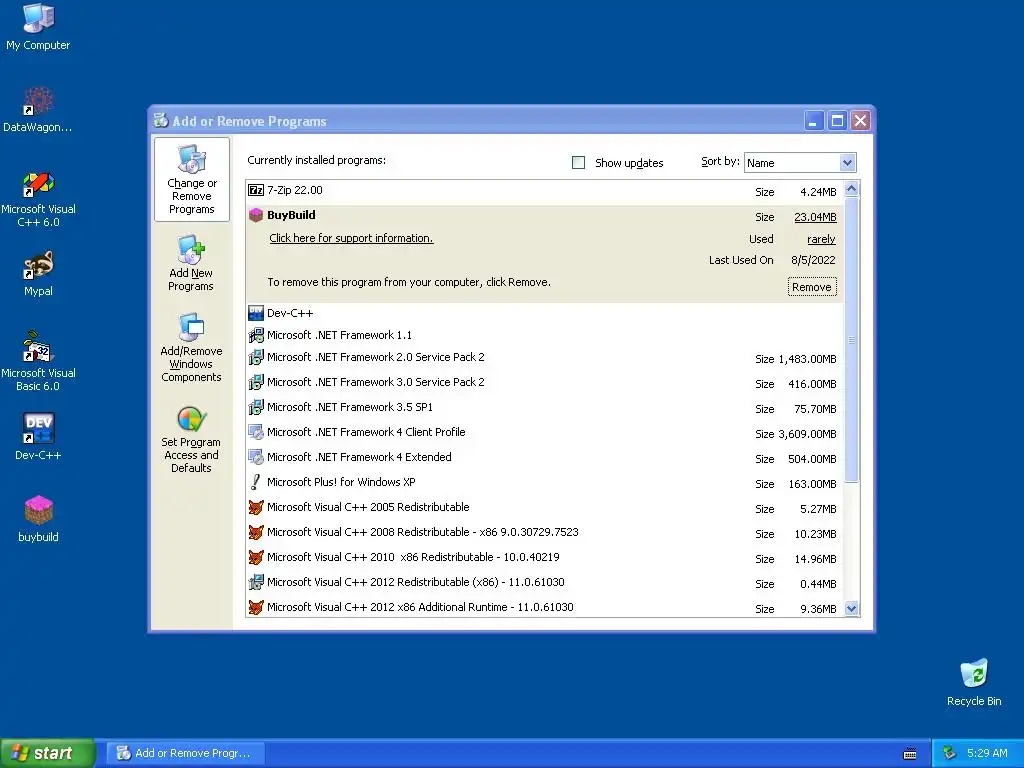
Task: Select Microsoft .NET Framework 4 Extended row
Action: click(x=545, y=458)
